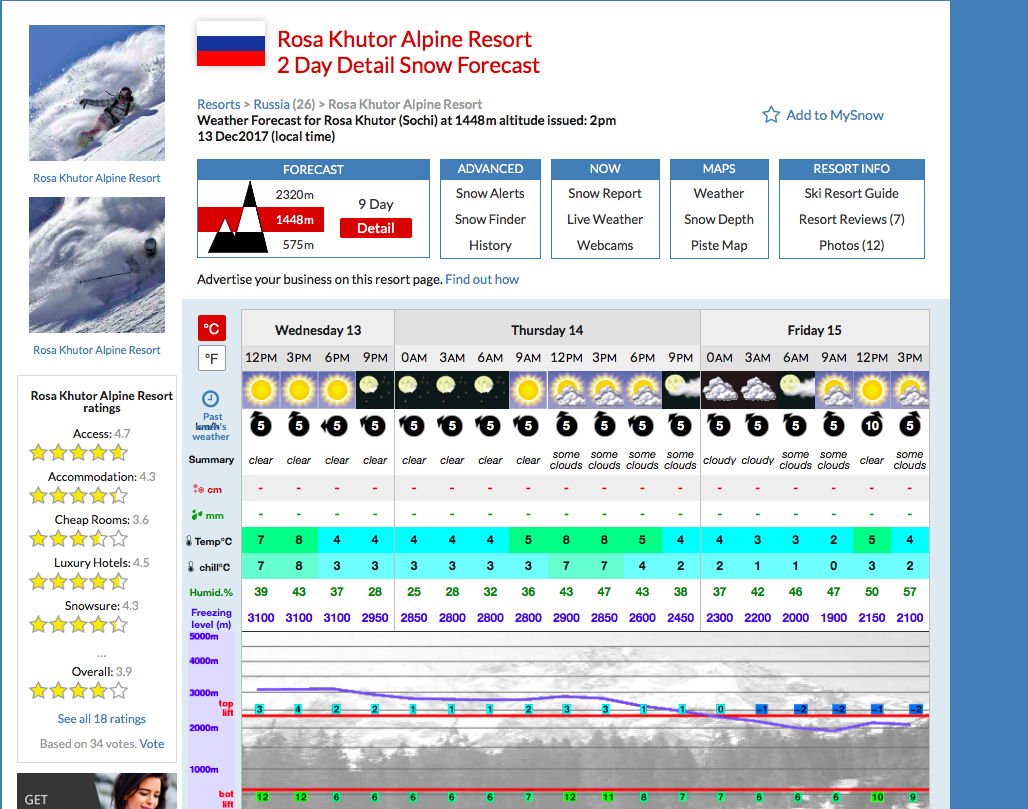Click the Cheap Rooms star rating icons
The image size is (1028, 809).
tap(78, 538)
